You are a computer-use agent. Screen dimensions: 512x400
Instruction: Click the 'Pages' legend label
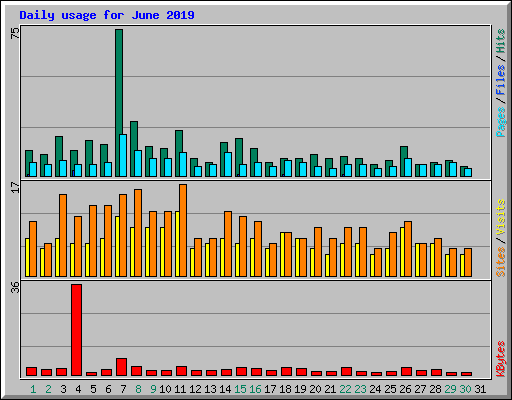pyautogui.click(x=501, y=122)
